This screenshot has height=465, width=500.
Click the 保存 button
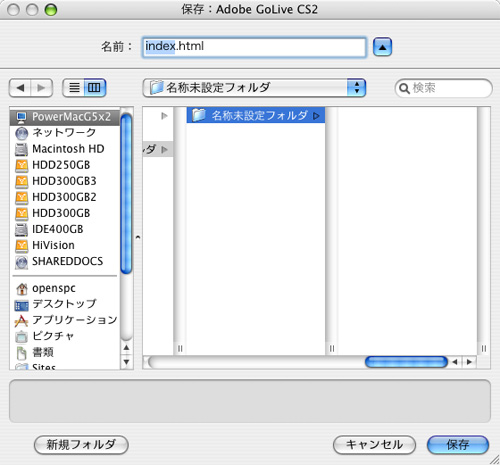[x=458, y=445]
